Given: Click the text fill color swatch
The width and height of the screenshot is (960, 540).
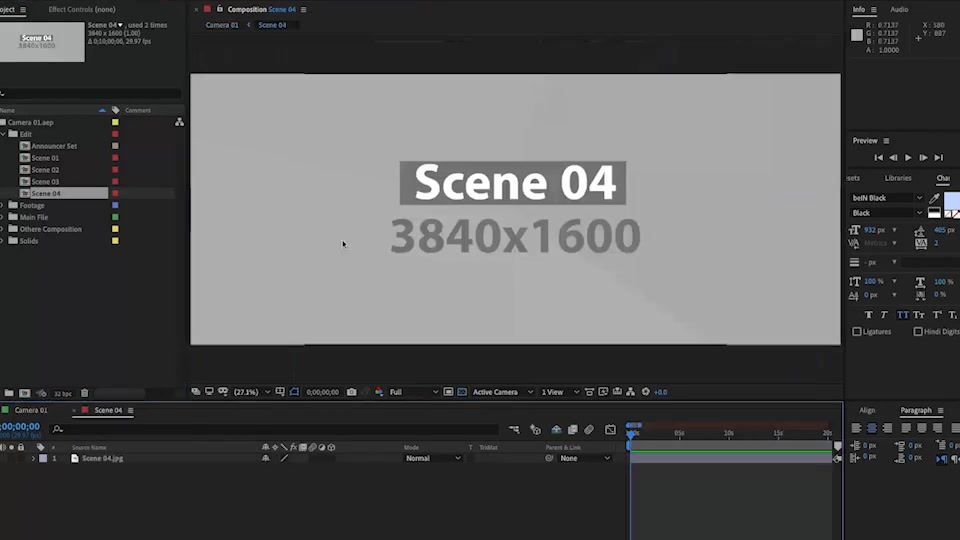Looking at the screenshot, I should 951,200.
